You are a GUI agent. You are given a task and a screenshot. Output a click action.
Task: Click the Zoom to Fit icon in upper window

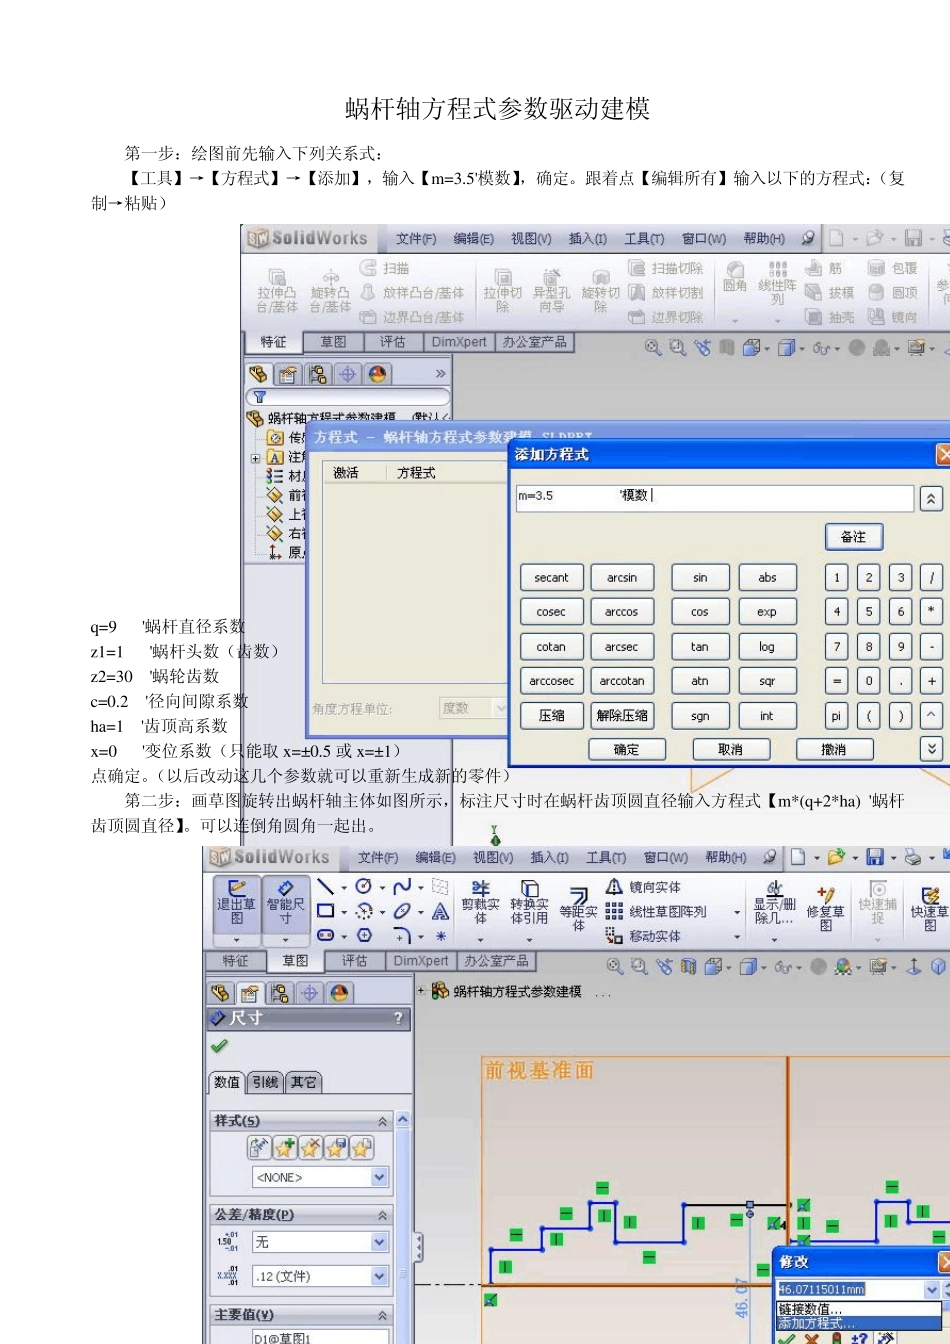point(653,347)
